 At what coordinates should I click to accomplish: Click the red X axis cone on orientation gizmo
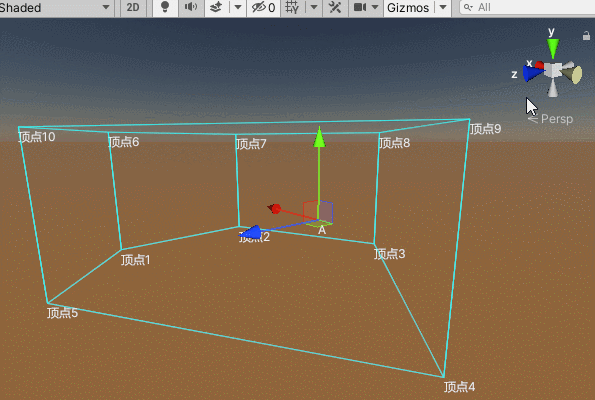point(539,65)
